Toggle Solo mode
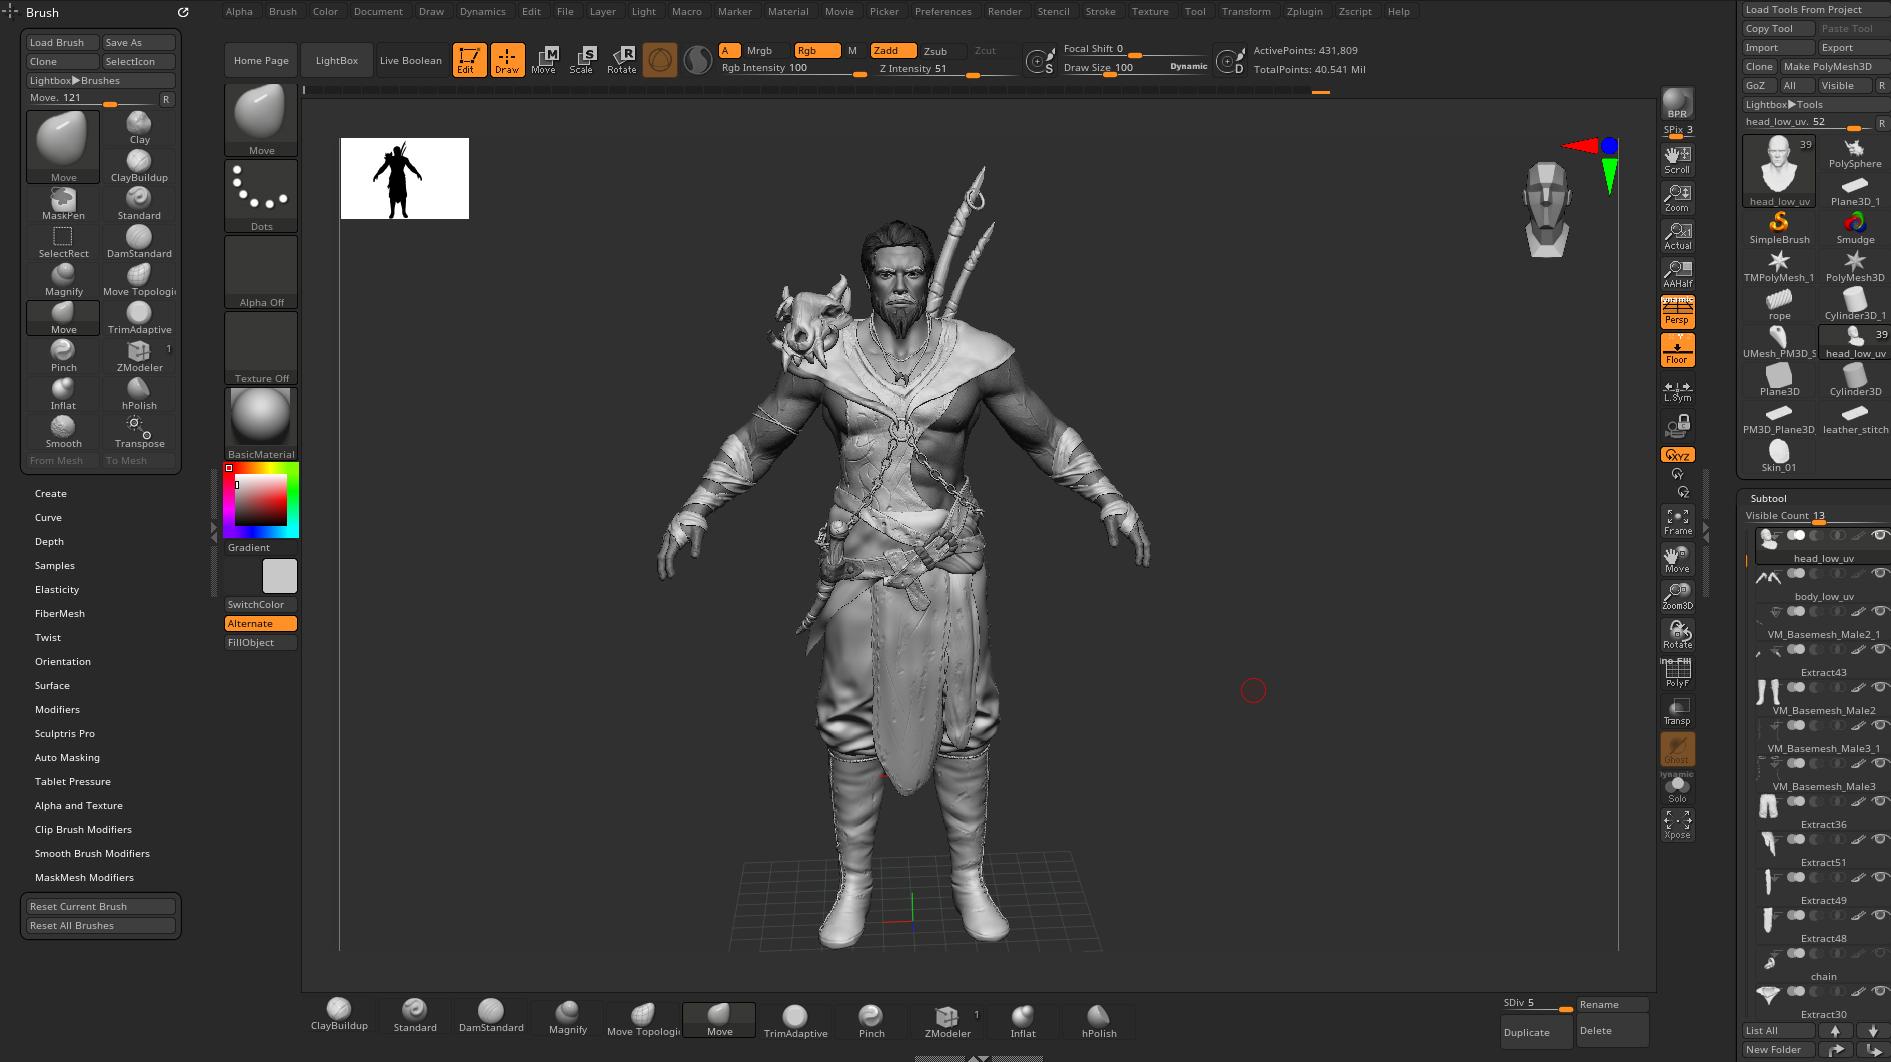The image size is (1891, 1062). click(1677, 789)
